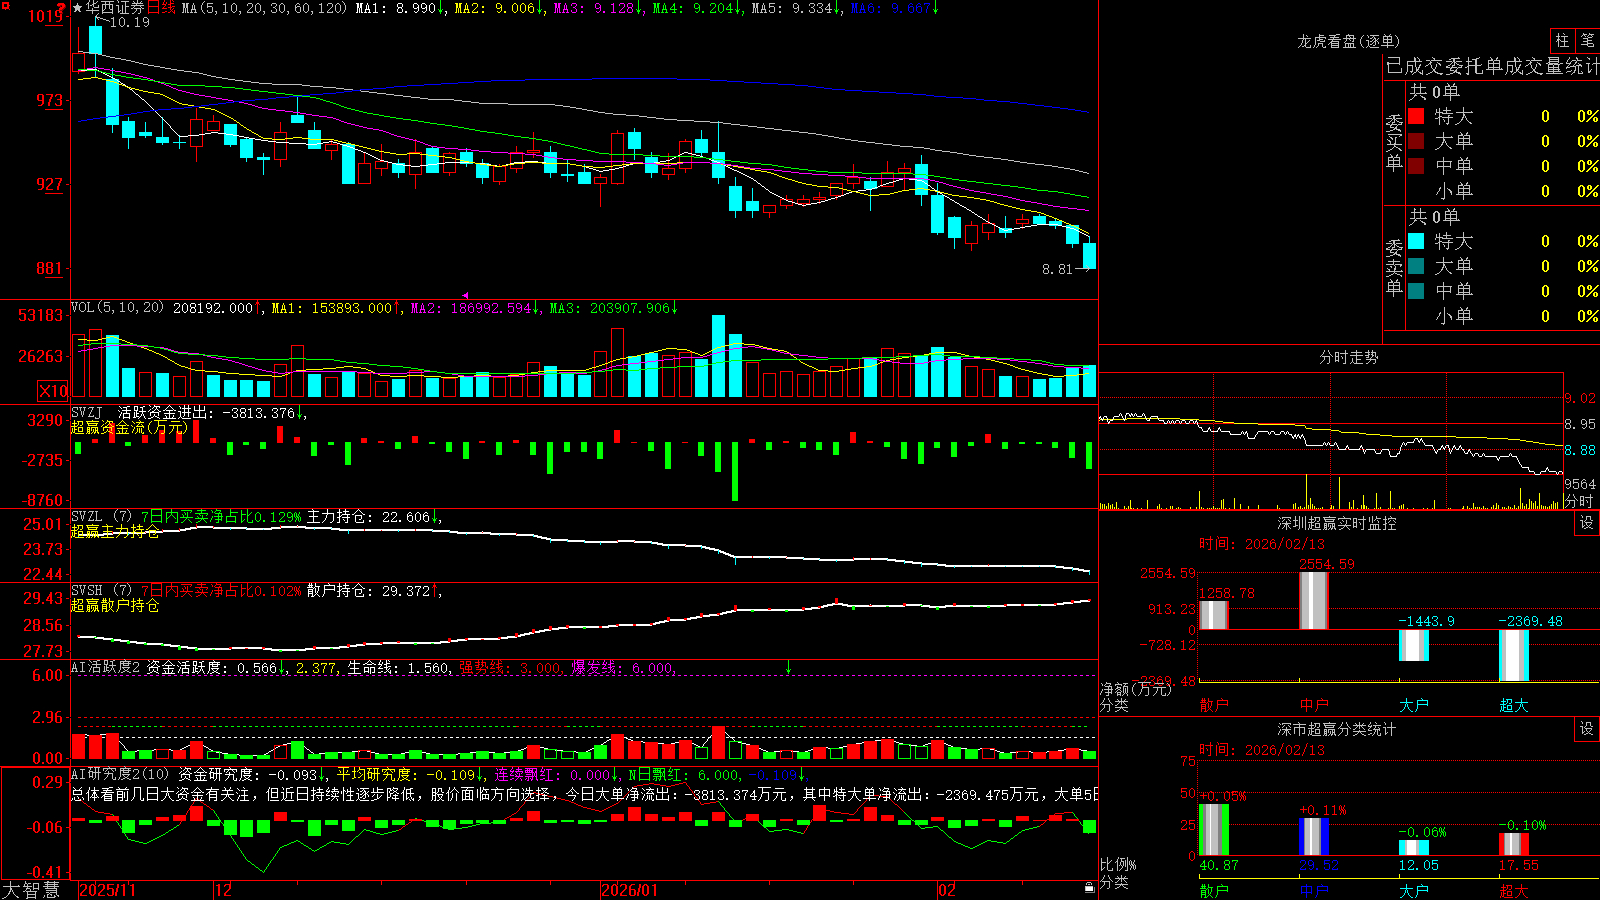Screen dimensions: 1600x900
Task: Open 设 settings for 深圳超赢实时监控
Action: click(x=1587, y=523)
